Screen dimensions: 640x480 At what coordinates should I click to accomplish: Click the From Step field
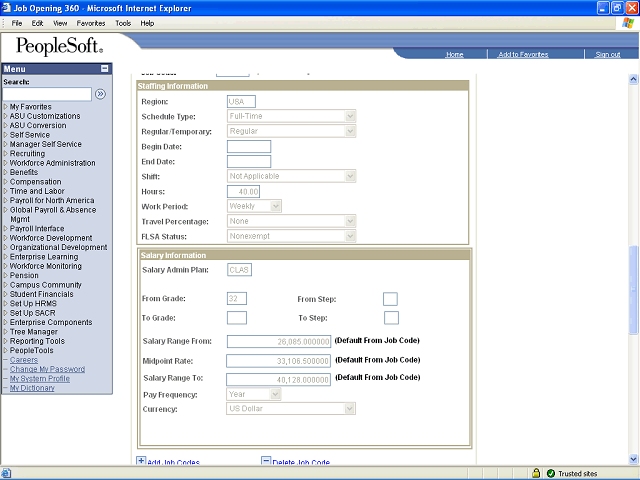[x=390, y=299]
